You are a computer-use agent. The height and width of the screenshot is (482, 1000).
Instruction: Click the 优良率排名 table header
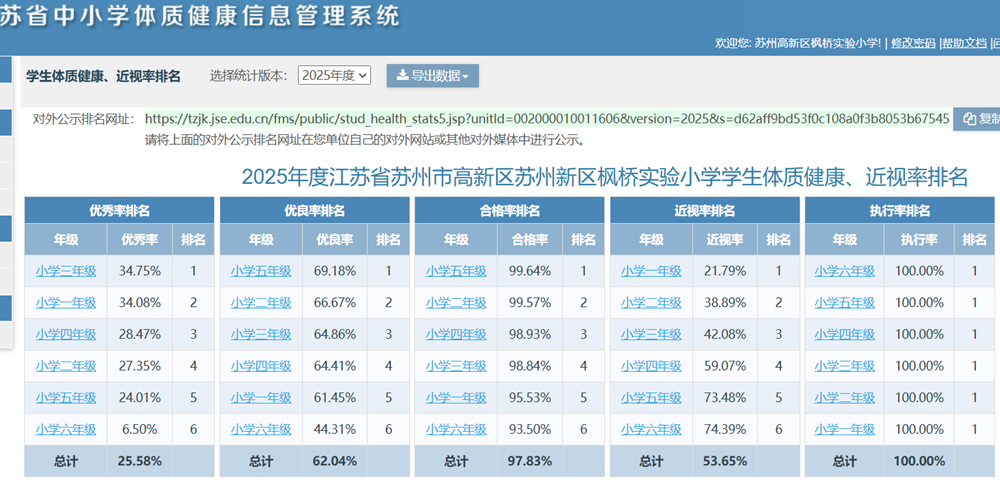314,210
